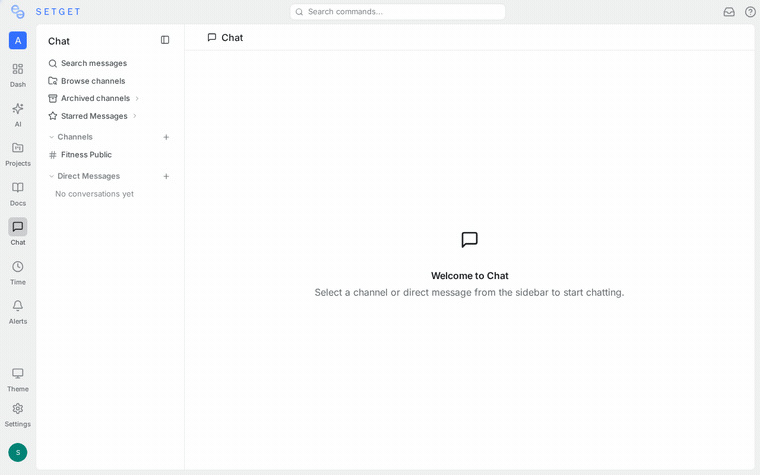Screen dimensions: 760x475
Task: Expand Starred Messages list
Action: [x=92, y=116]
